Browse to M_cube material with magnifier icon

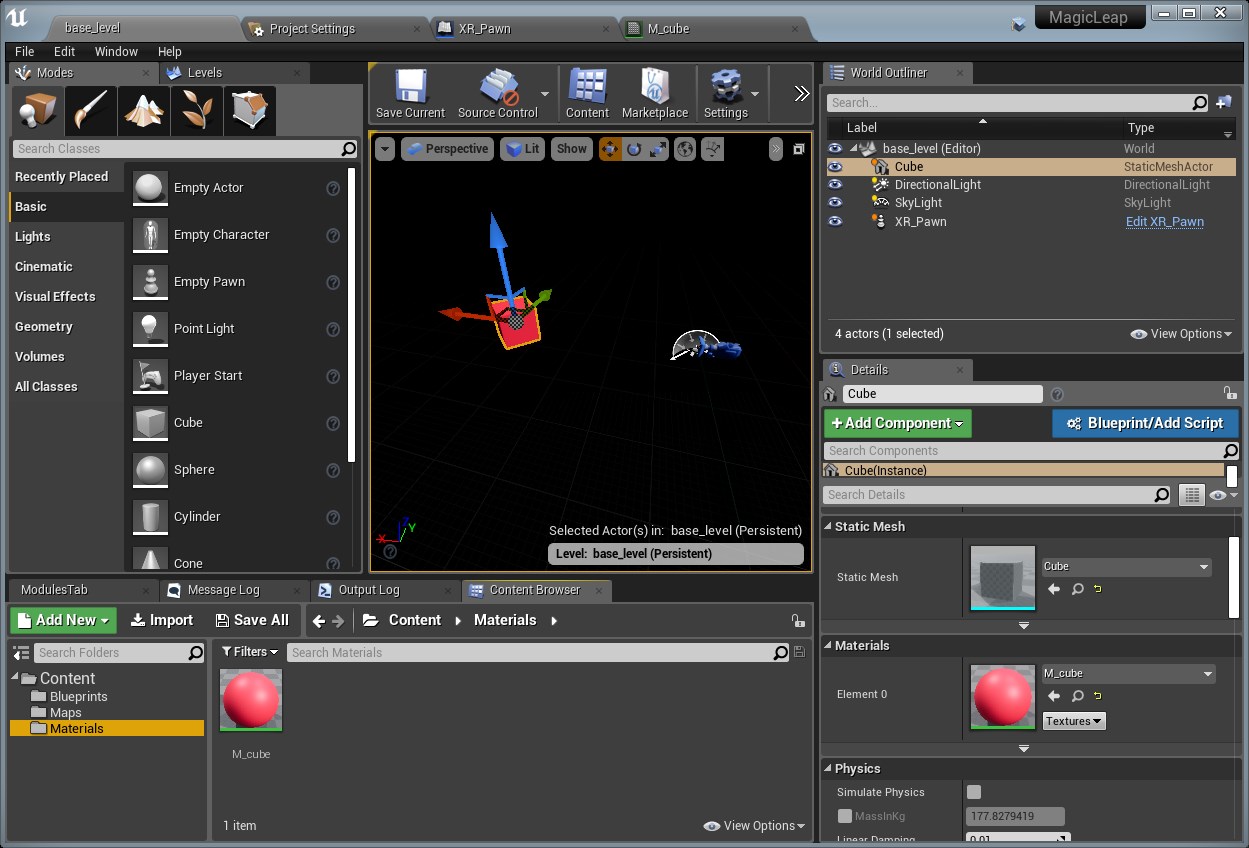(x=1077, y=696)
